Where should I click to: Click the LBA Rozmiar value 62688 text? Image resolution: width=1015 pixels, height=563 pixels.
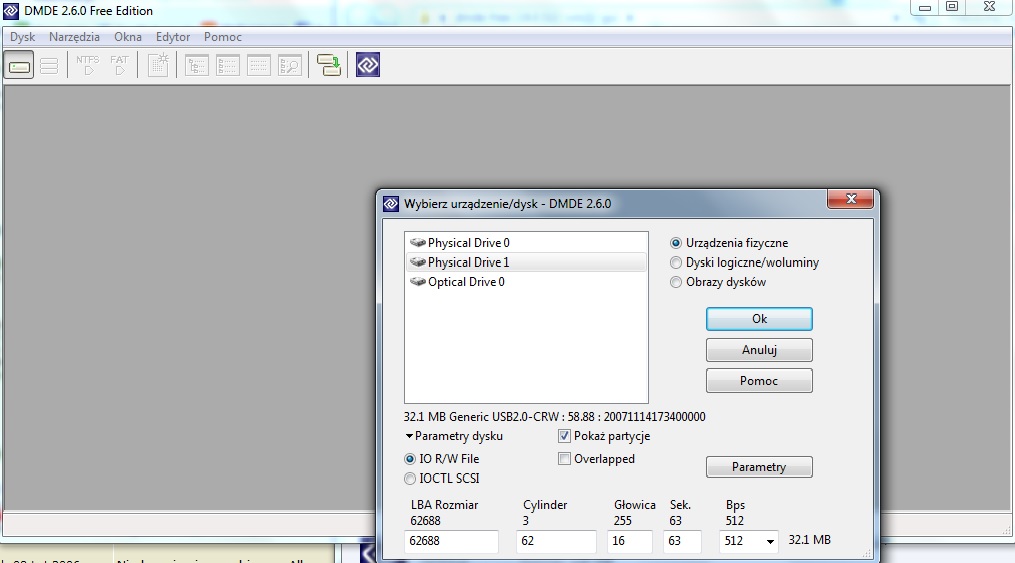point(425,521)
